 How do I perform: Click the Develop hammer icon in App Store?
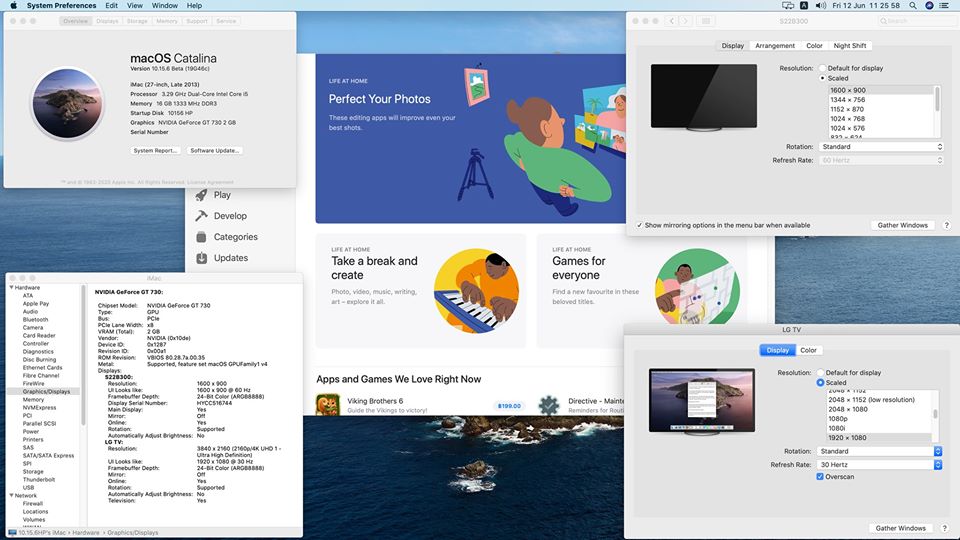201,216
